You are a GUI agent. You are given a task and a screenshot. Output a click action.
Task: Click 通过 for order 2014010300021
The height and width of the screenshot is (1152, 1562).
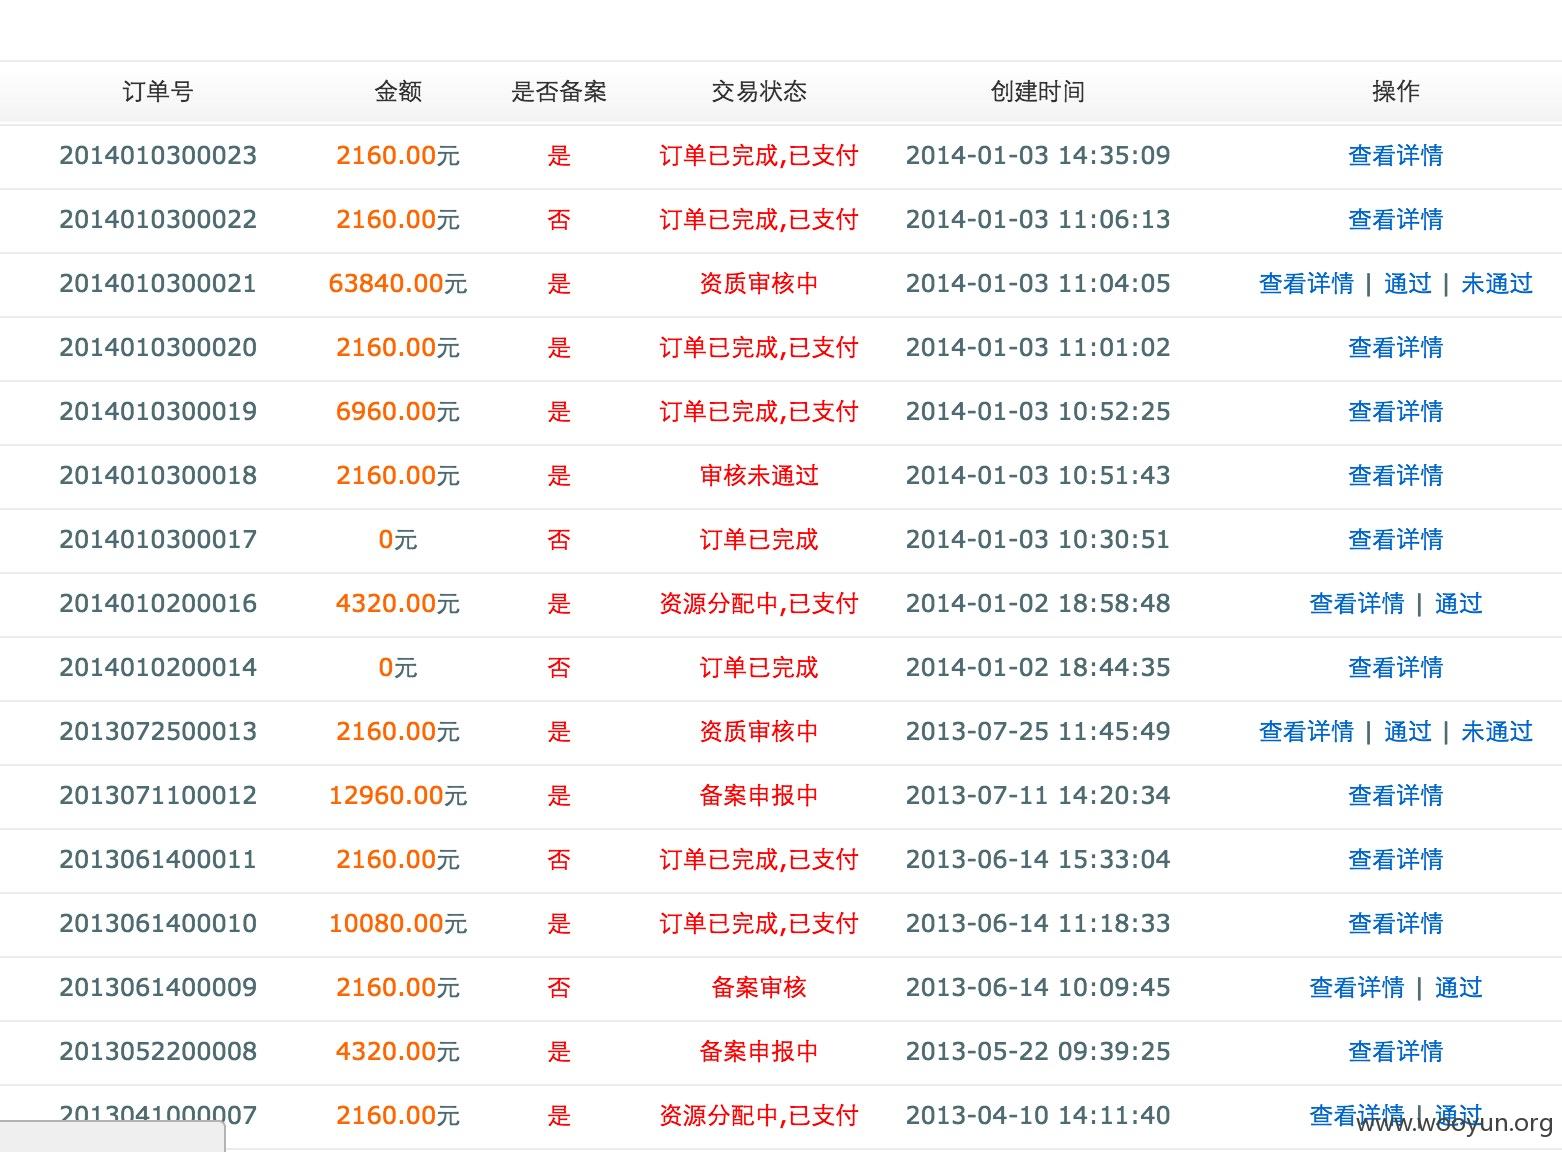(x=1408, y=284)
